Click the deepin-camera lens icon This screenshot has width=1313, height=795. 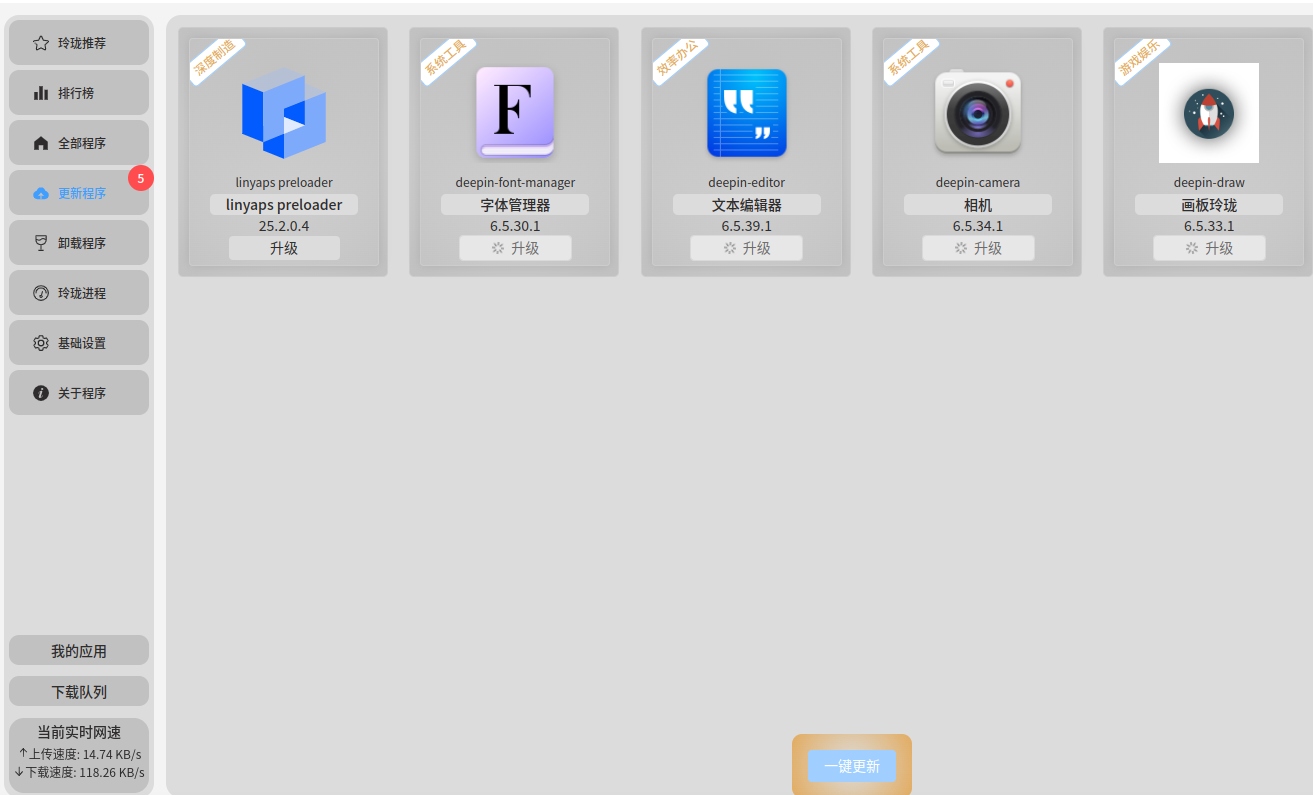pyautogui.click(x=978, y=113)
